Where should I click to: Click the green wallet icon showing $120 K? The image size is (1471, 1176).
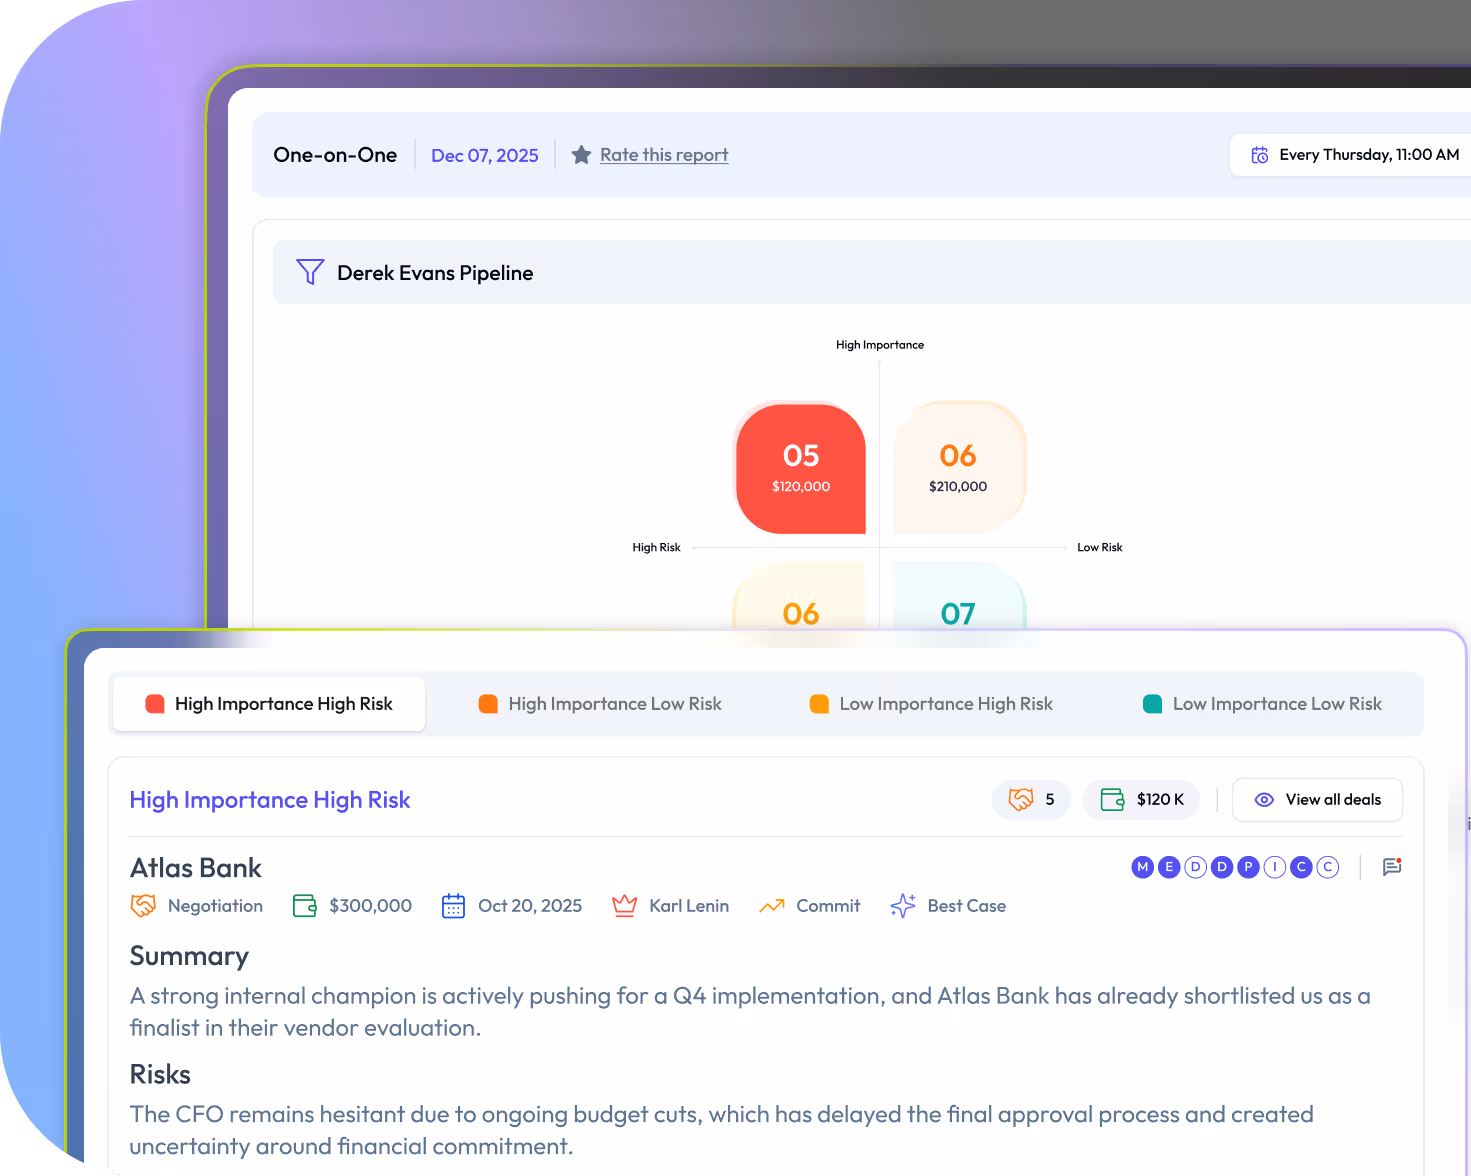(x=1110, y=799)
